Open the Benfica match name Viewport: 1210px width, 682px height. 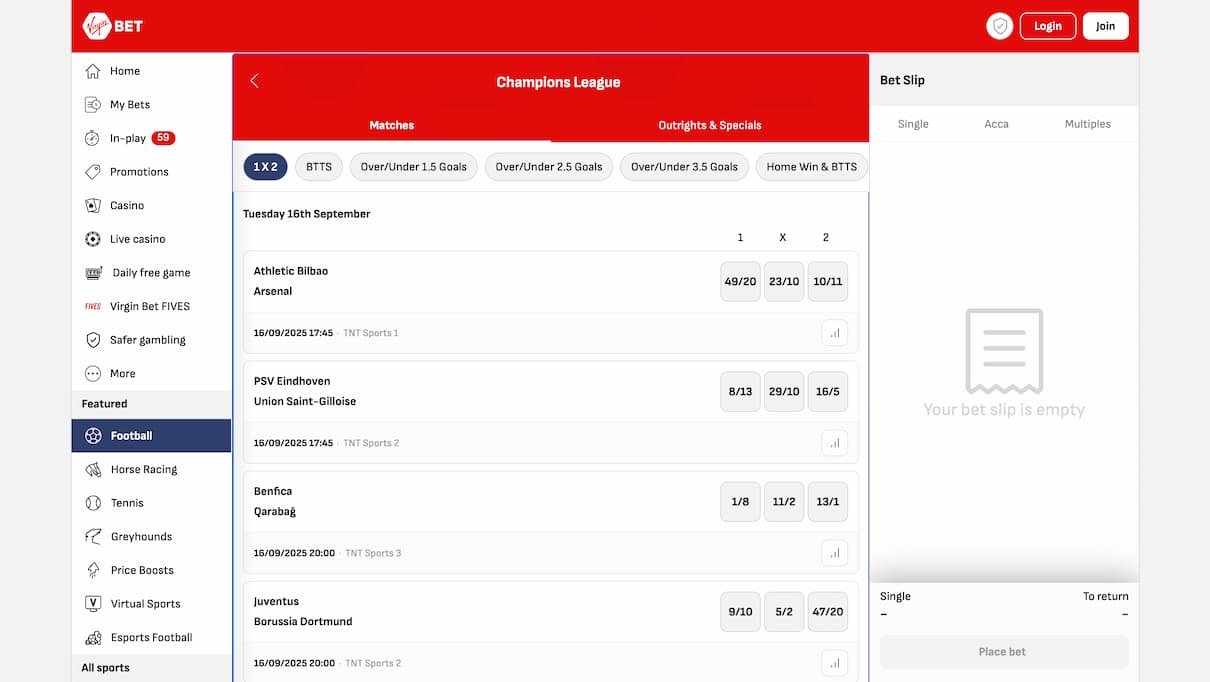[273, 491]
